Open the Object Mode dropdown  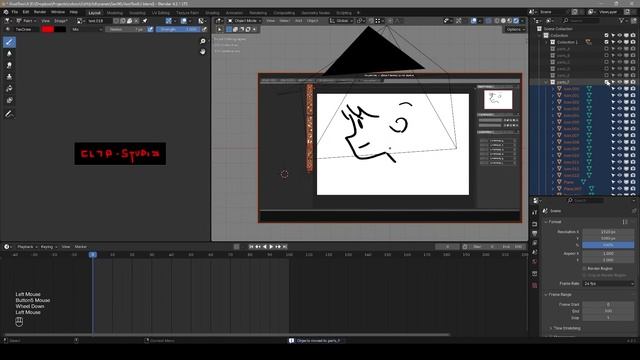(x=244, y=21)
